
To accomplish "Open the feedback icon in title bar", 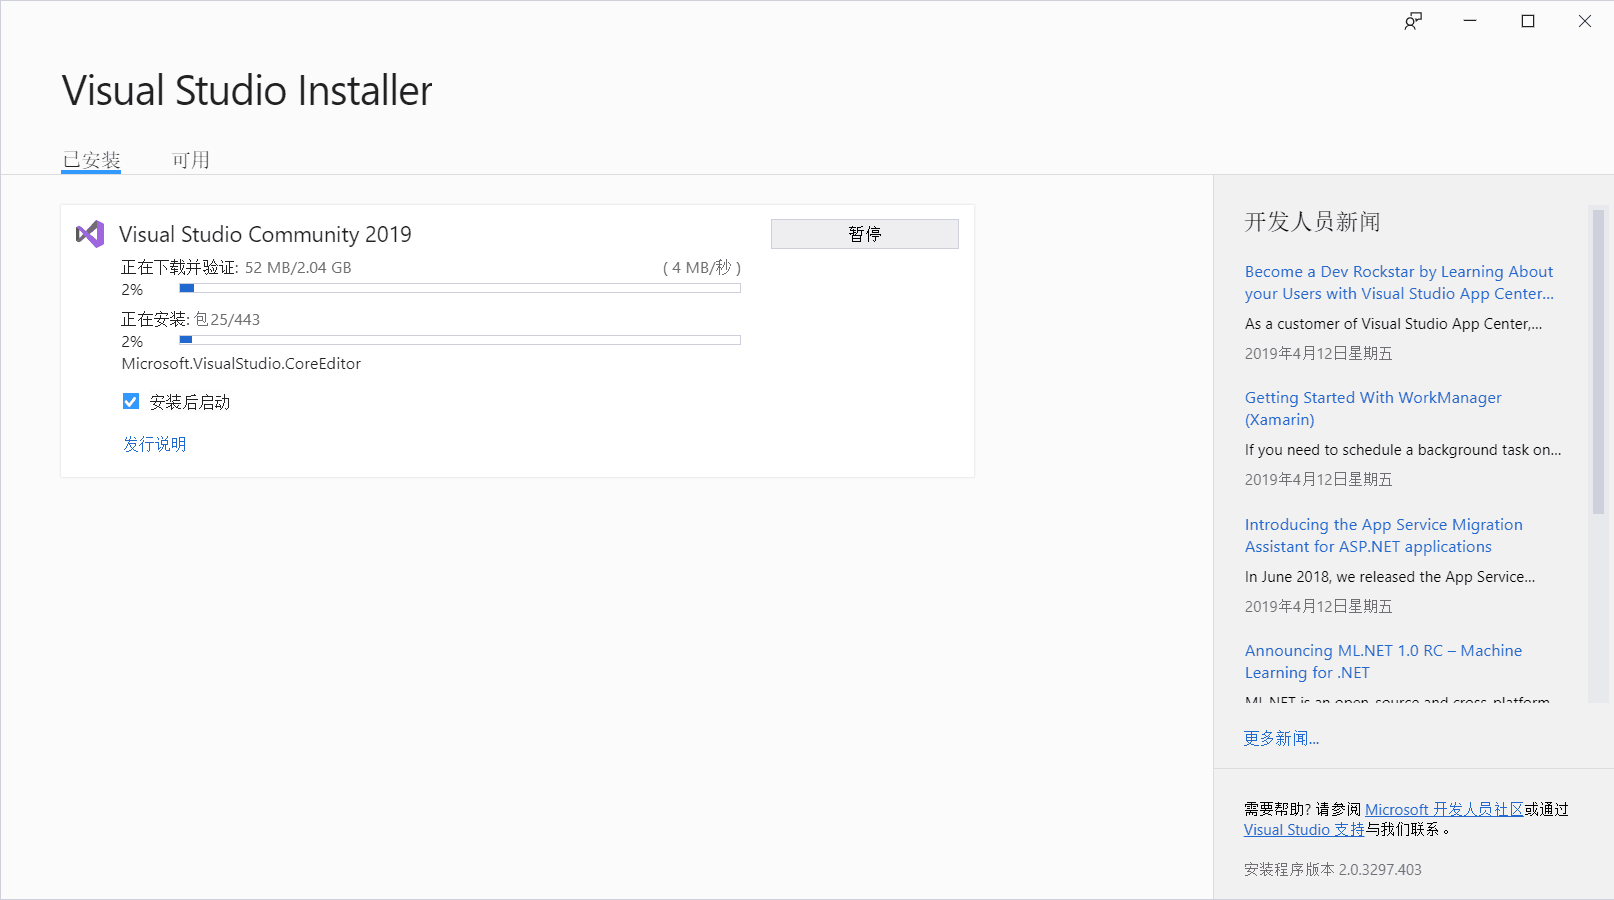I will click(x=1412, y=21).
